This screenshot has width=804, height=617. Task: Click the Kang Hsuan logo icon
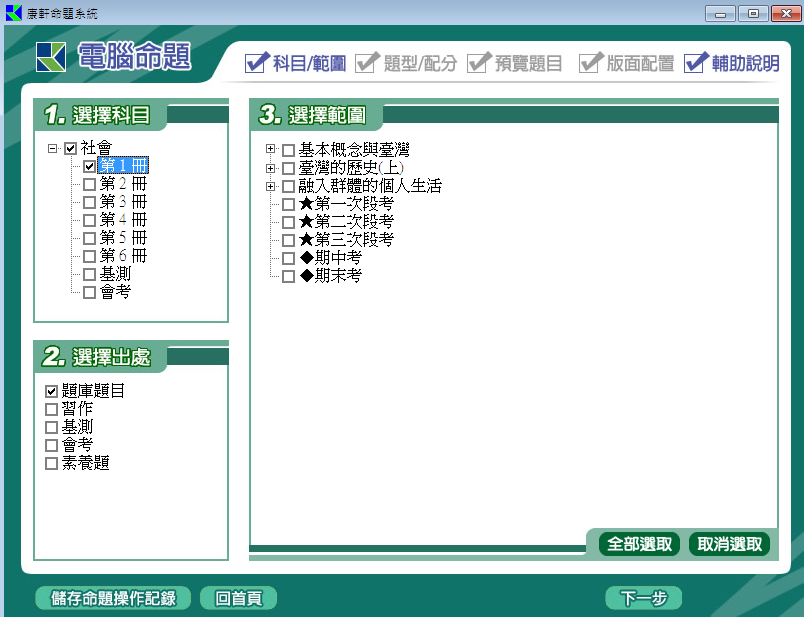(x=51, y=57)
